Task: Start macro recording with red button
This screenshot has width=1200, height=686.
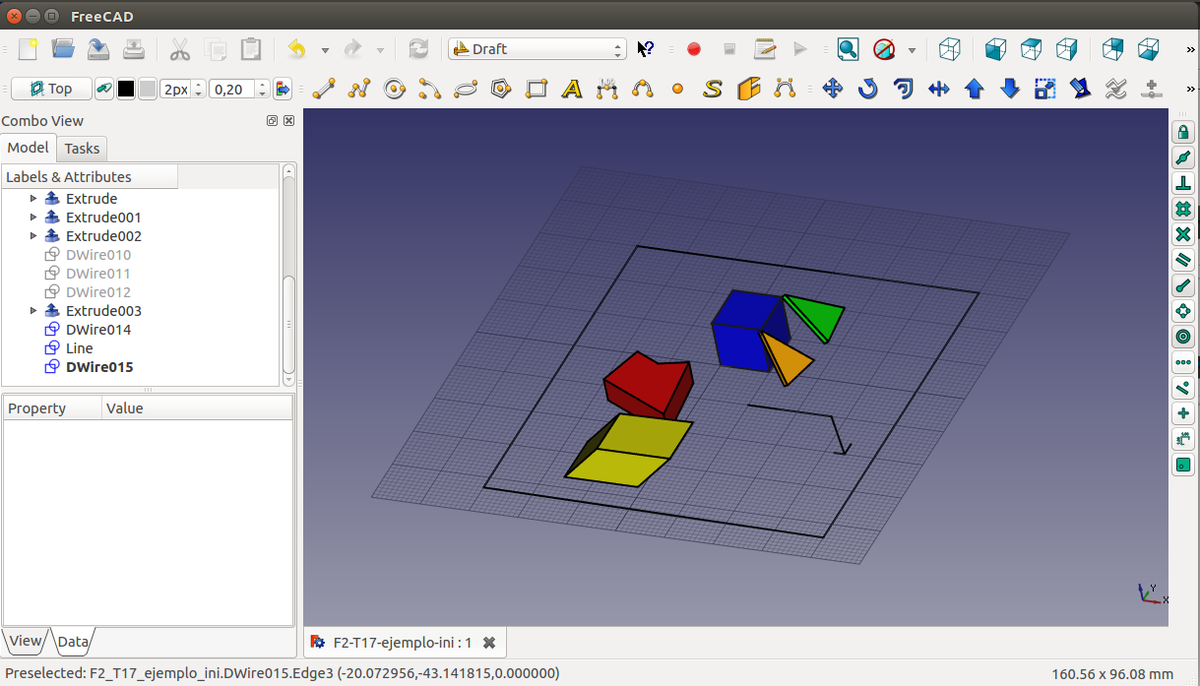Action: [x=694, y=49]
